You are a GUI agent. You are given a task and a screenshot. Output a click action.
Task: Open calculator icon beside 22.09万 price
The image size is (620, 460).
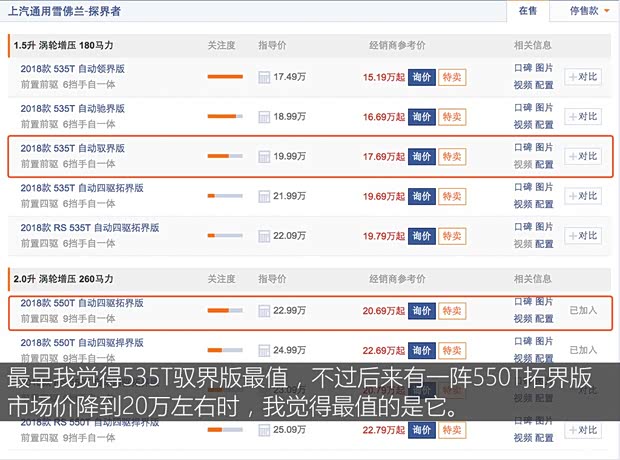click(x=264, y=236)
